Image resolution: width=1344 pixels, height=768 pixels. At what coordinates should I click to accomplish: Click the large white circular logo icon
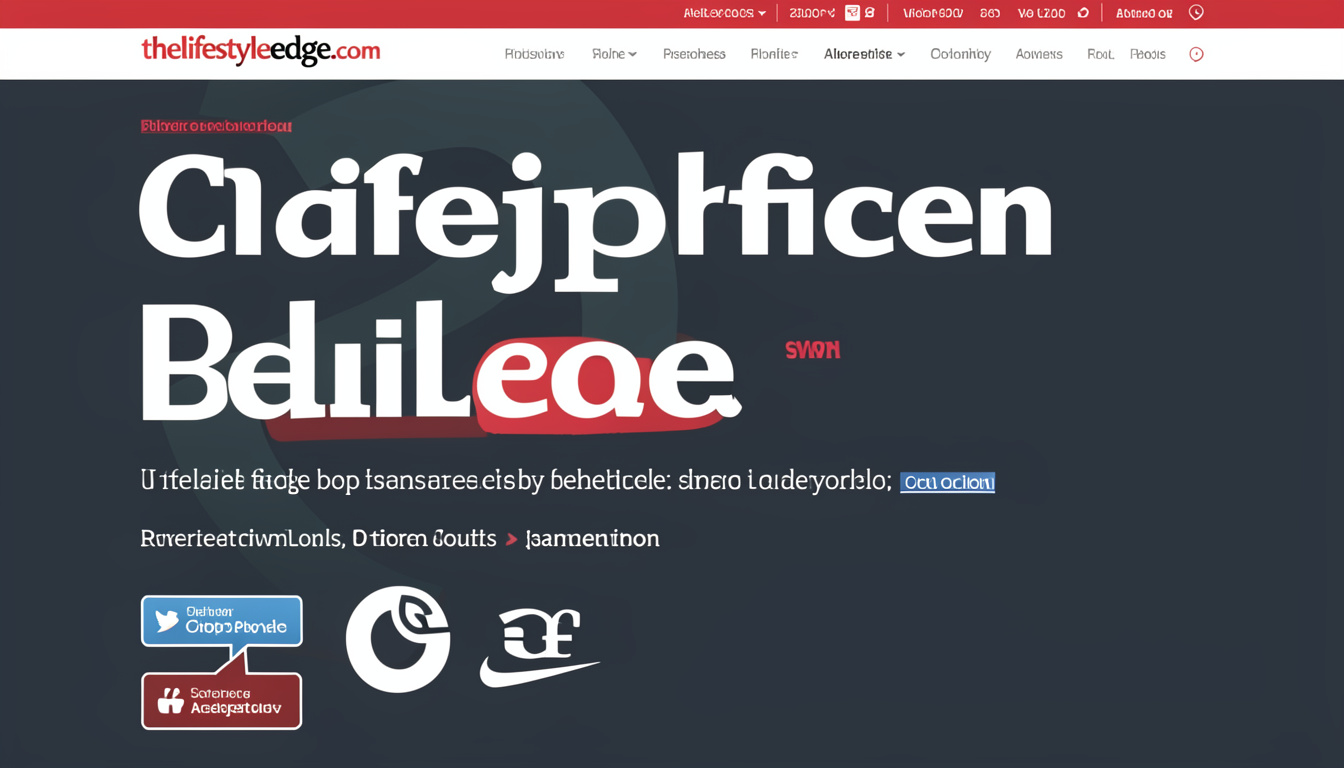point(398,639)
